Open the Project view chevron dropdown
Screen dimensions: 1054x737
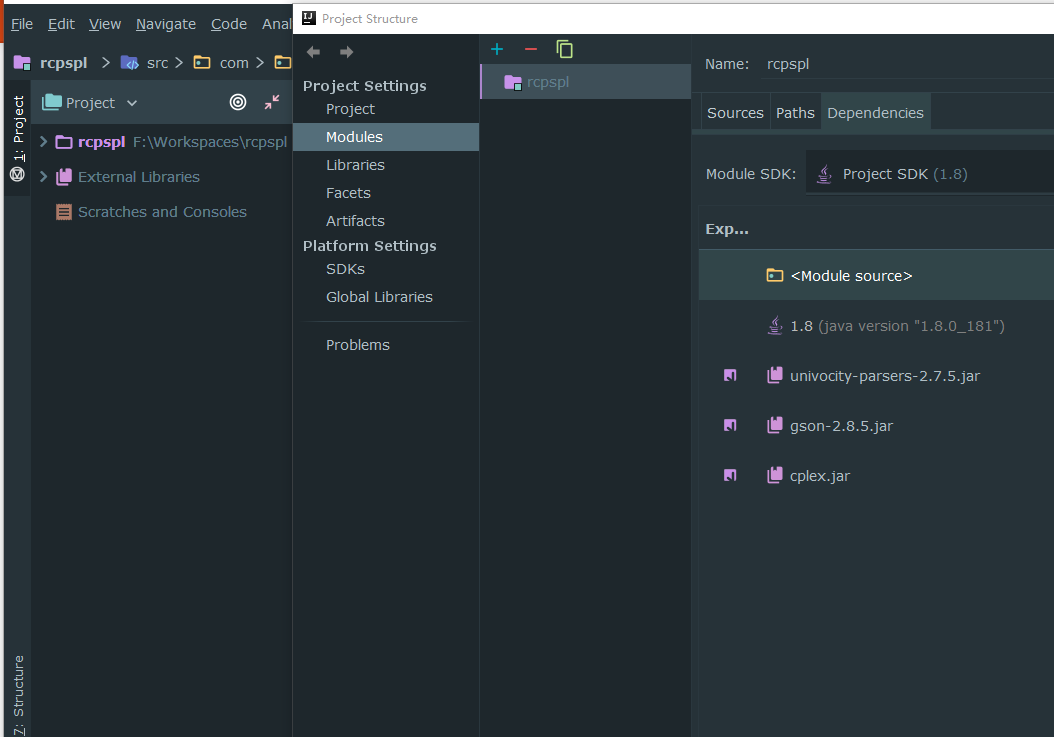pos(131,102)
